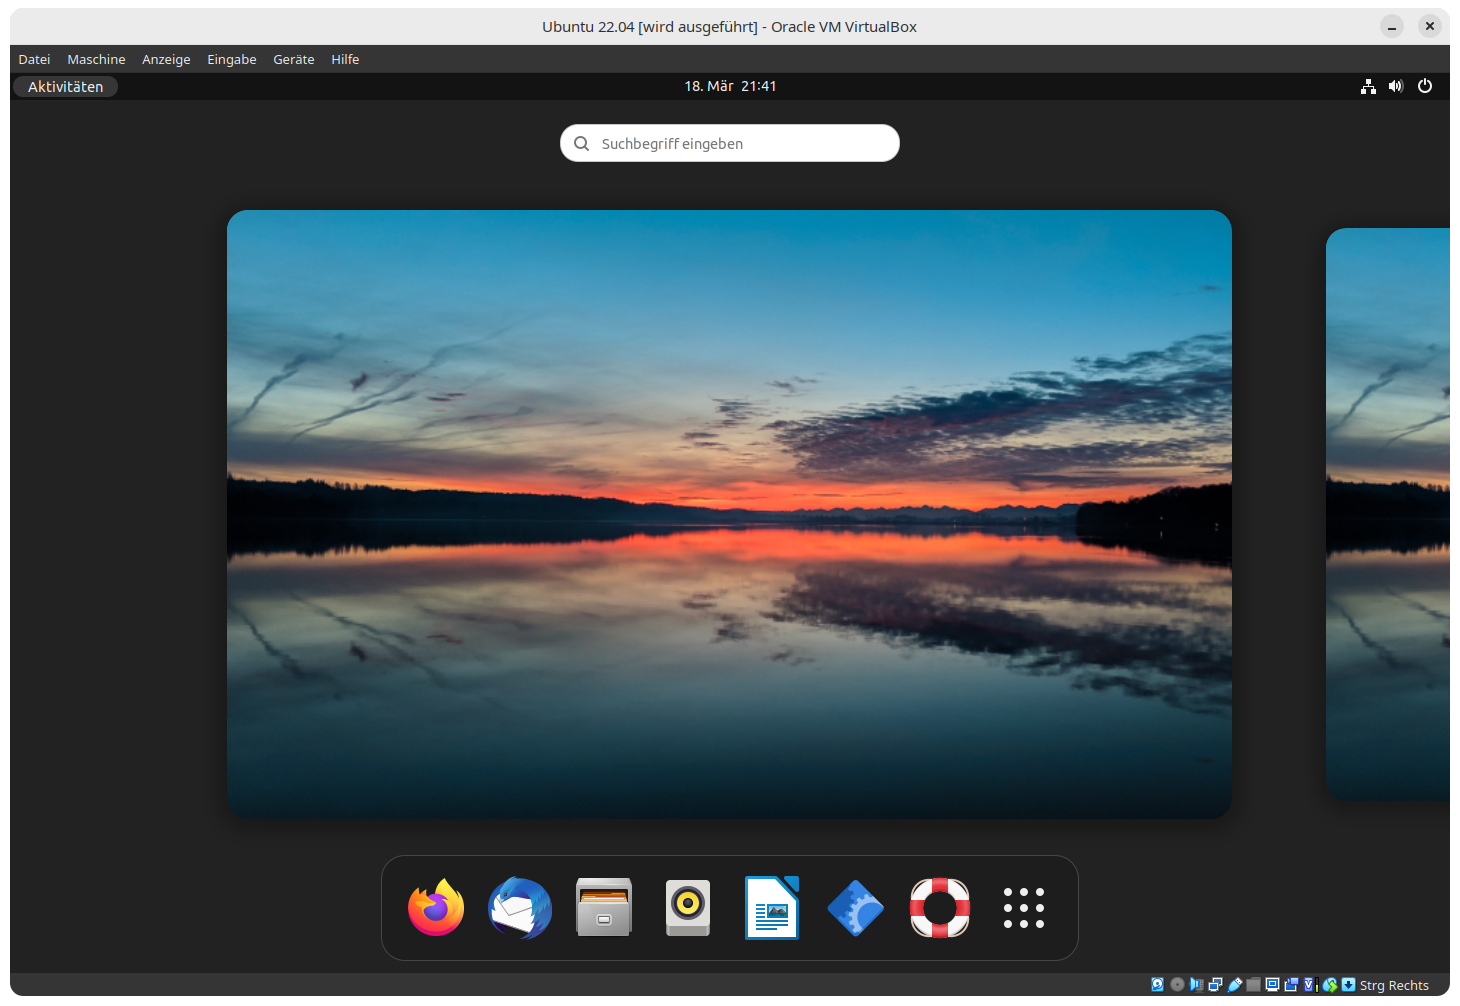Click the mouse integration status icon
Image resolution: width=1460 pixels, height=1006 pixels.
tap(1330, 985)
